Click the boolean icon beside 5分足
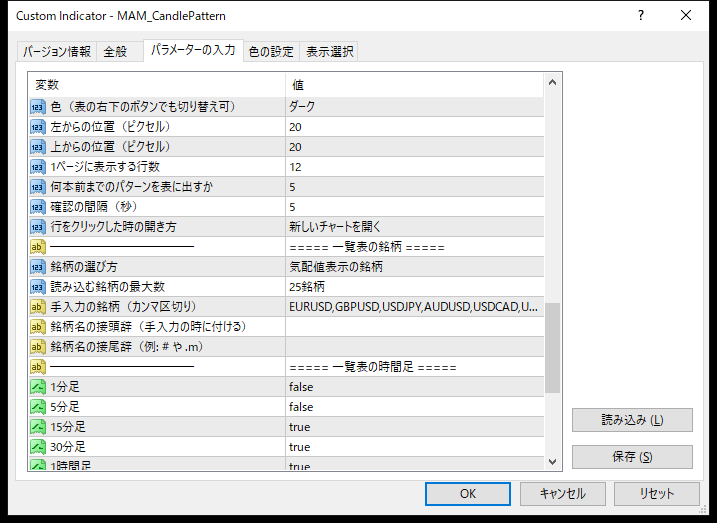This screenshot has height=523, width=717. [x=38, y=407]
